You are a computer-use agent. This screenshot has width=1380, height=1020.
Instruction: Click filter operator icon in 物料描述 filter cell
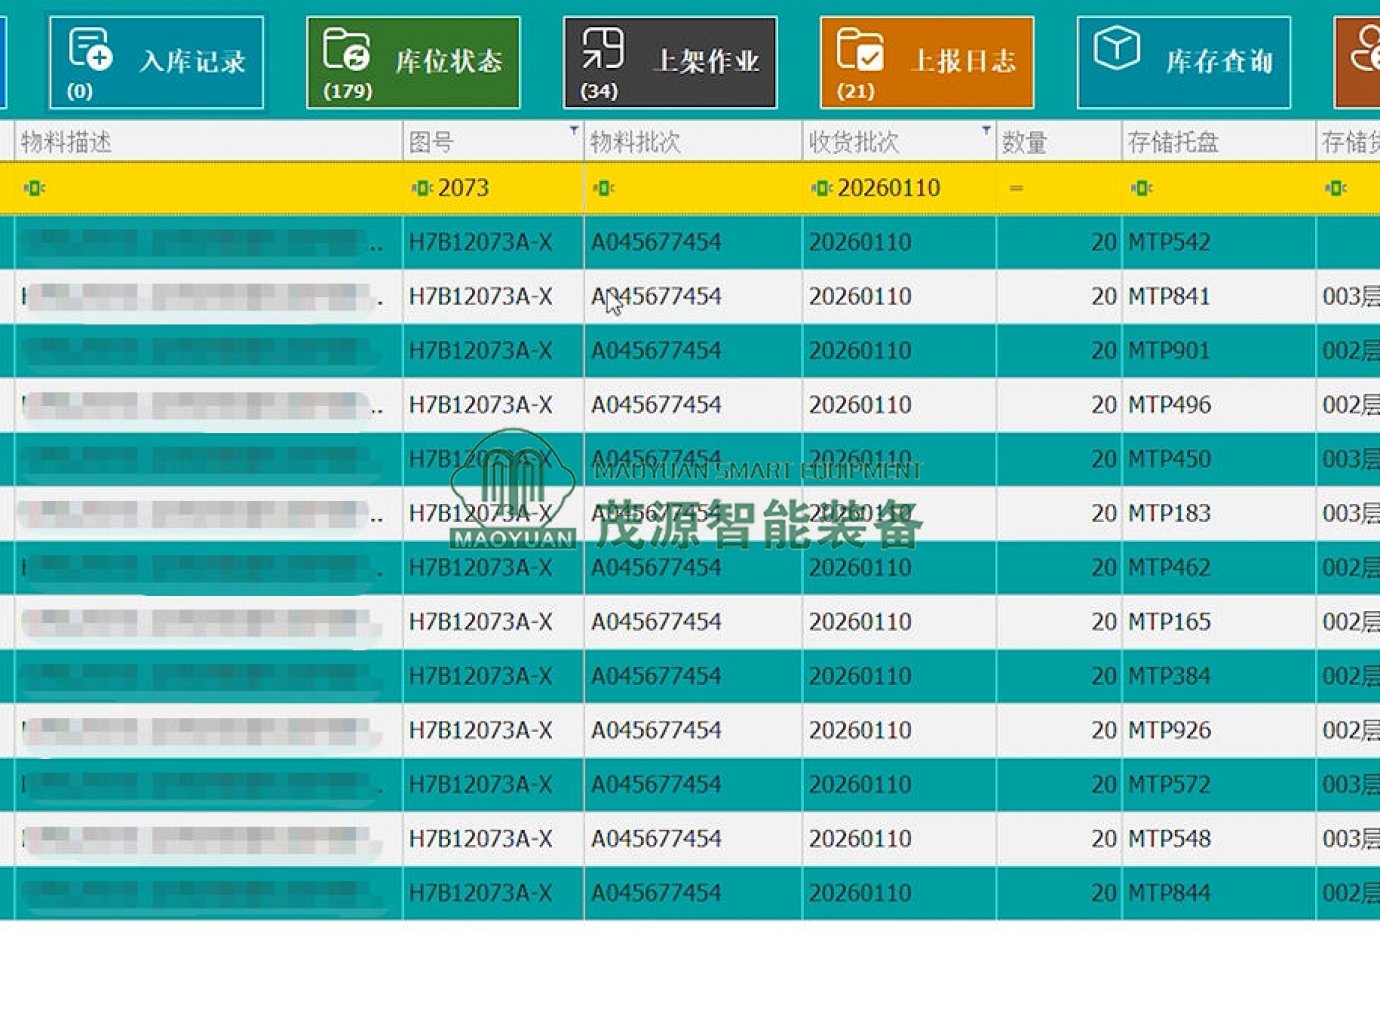tap(34, 188)
